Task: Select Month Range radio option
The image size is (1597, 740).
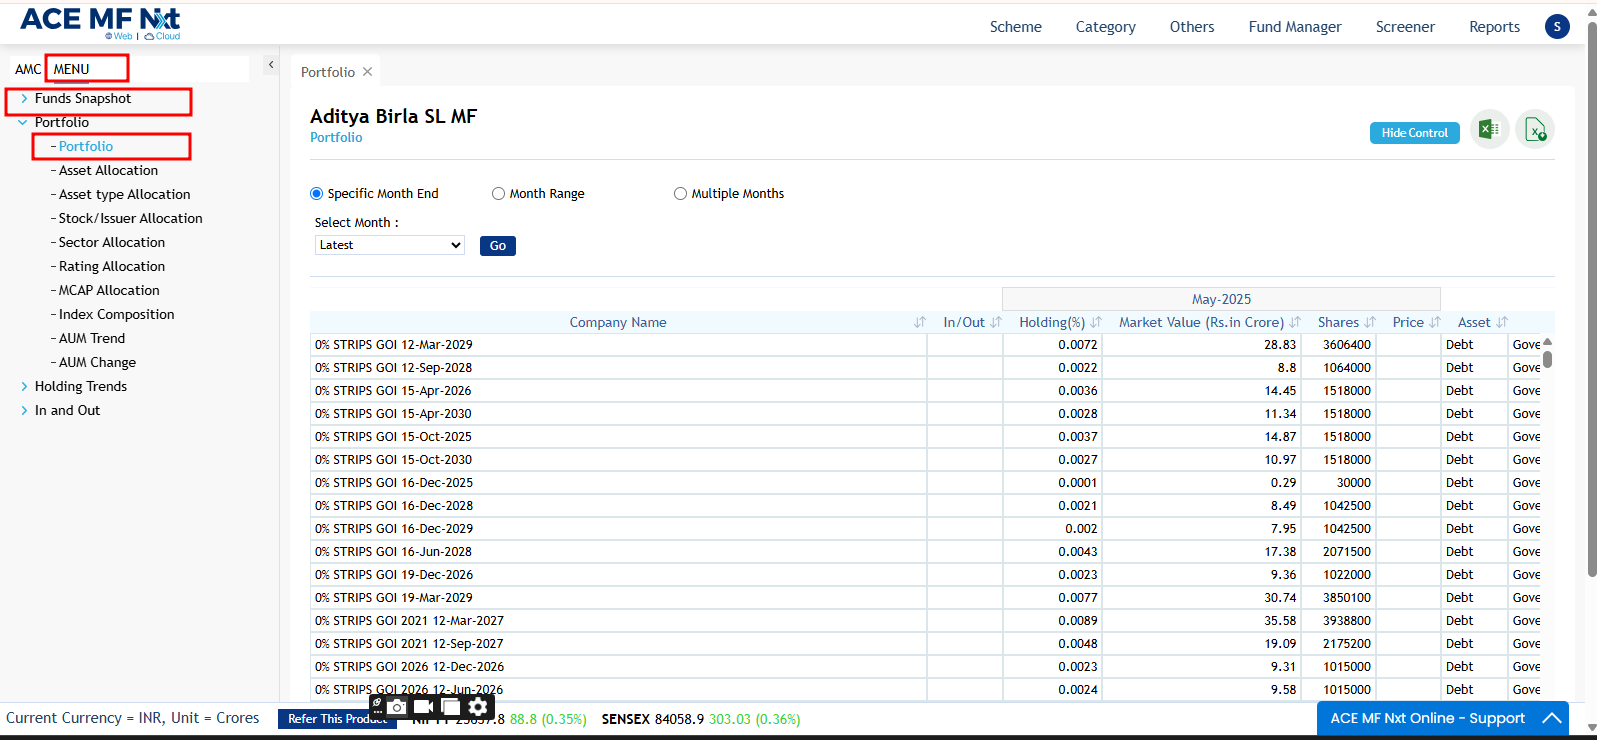Action: [498, 194]
